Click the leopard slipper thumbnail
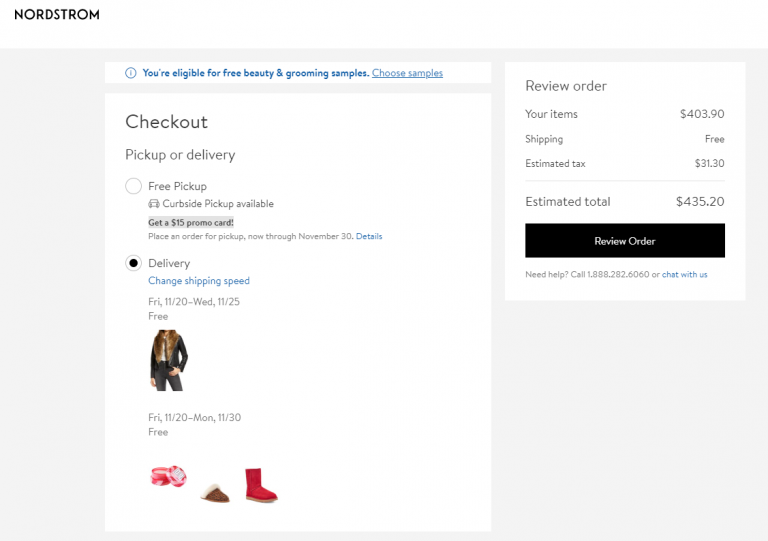Image resolution: width=768 pixels, height=541 pixels. coord(216,493)
